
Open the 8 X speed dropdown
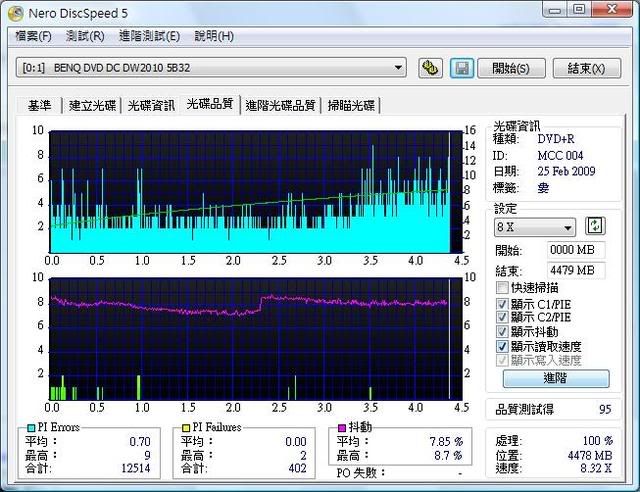click(x=535, y=227)
